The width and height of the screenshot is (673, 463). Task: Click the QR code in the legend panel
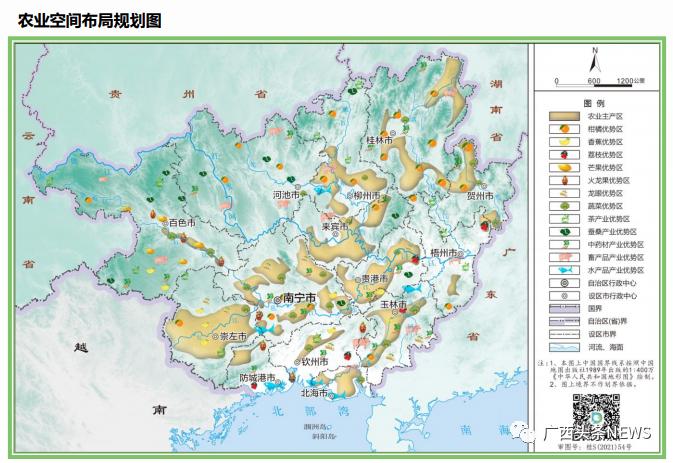tap(596, 417)
